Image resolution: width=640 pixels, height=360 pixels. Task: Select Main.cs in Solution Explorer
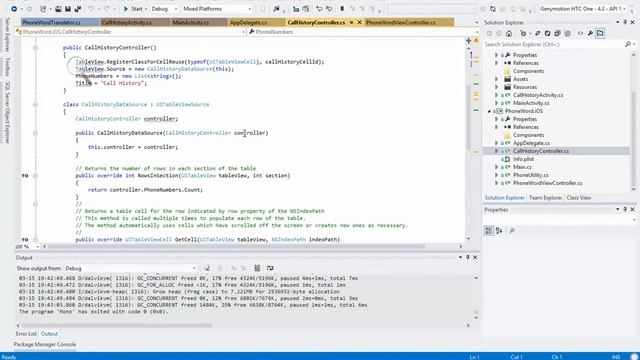[x=522, y=167]
